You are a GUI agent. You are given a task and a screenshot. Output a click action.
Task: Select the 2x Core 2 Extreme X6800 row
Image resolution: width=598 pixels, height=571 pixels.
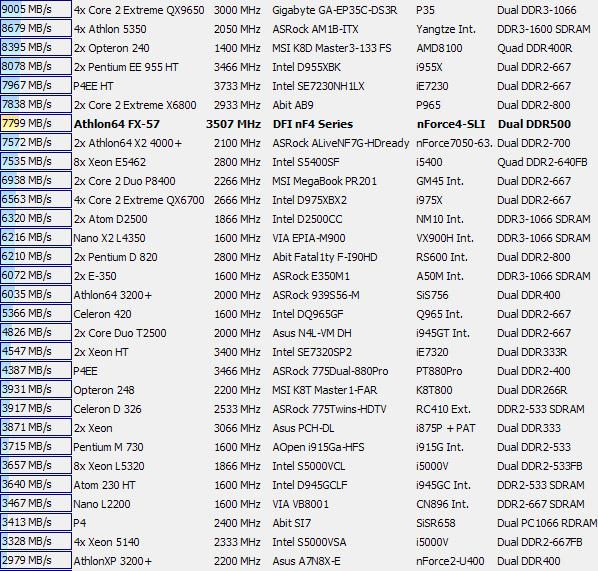click(x=299, y=105)
